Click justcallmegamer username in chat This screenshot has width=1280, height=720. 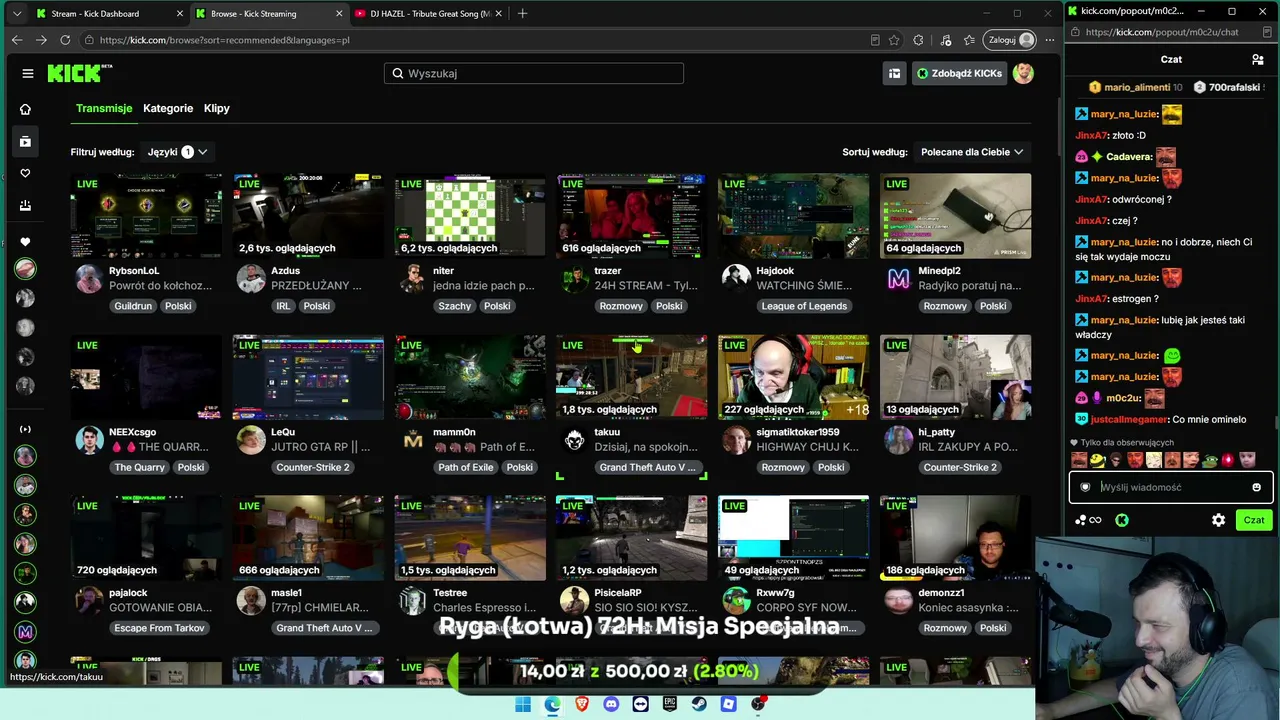(x=1129, y=420)
